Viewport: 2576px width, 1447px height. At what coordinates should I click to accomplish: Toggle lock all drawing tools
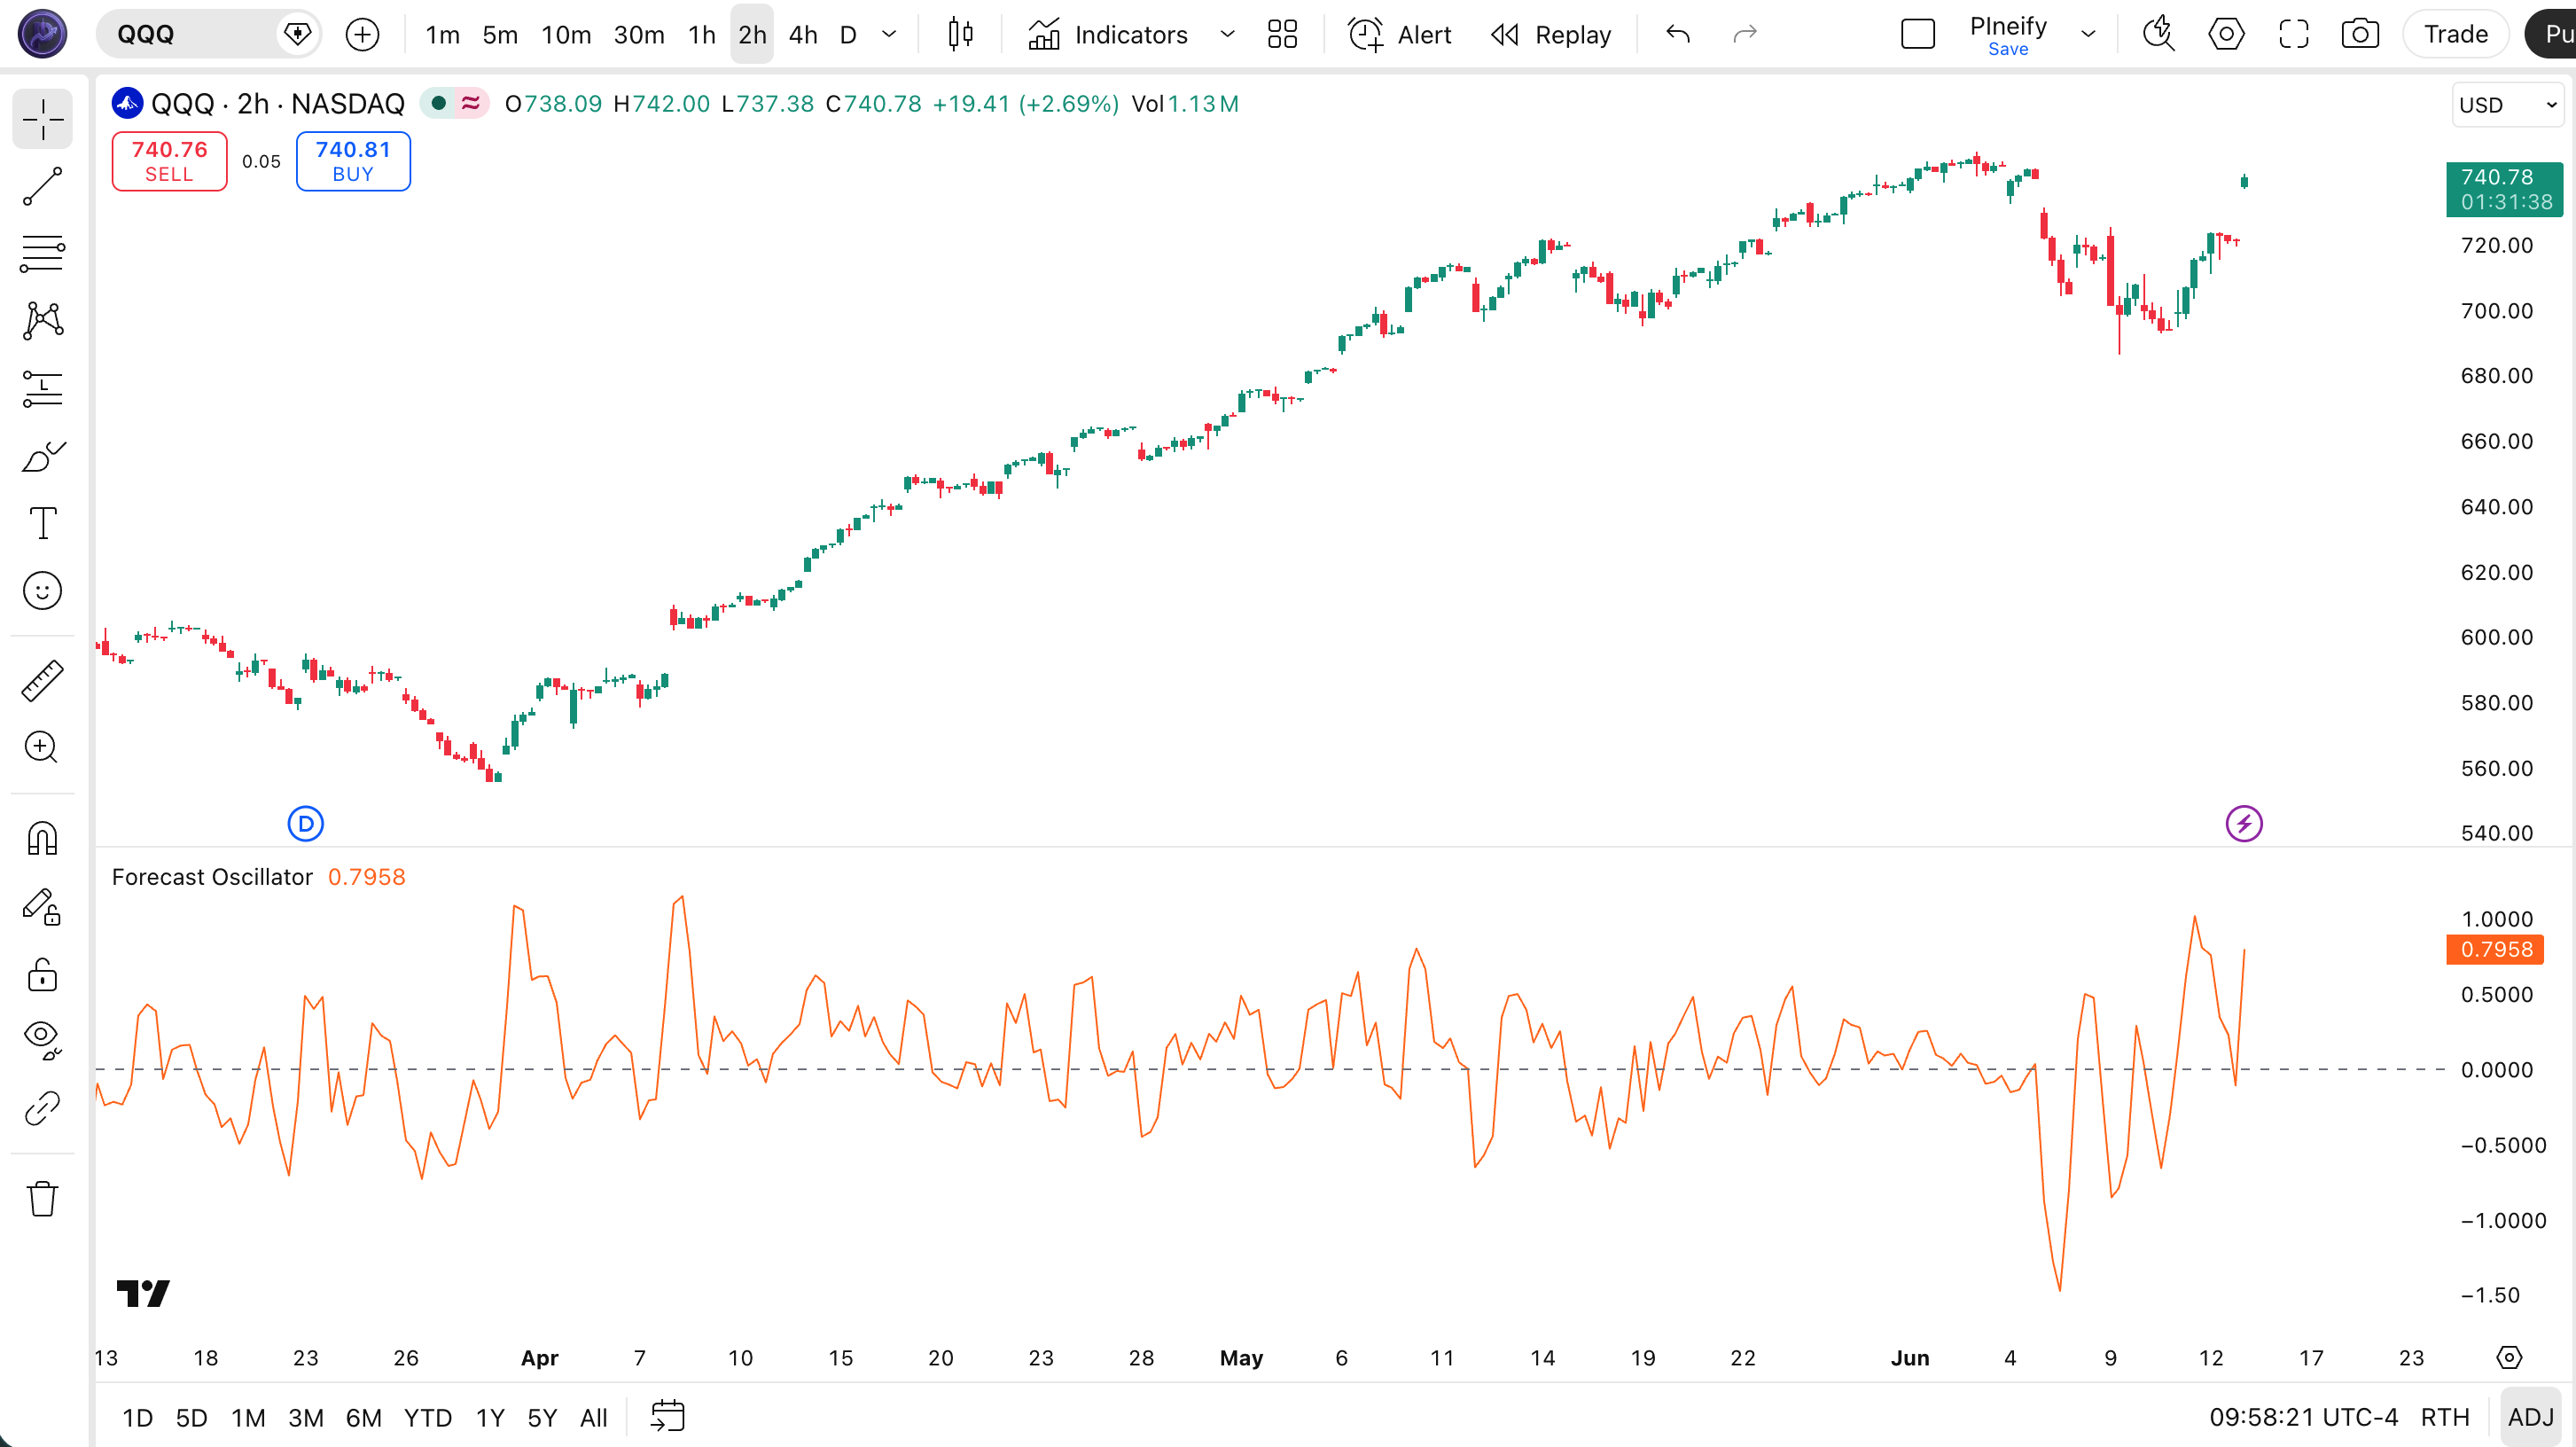(43, 974)
